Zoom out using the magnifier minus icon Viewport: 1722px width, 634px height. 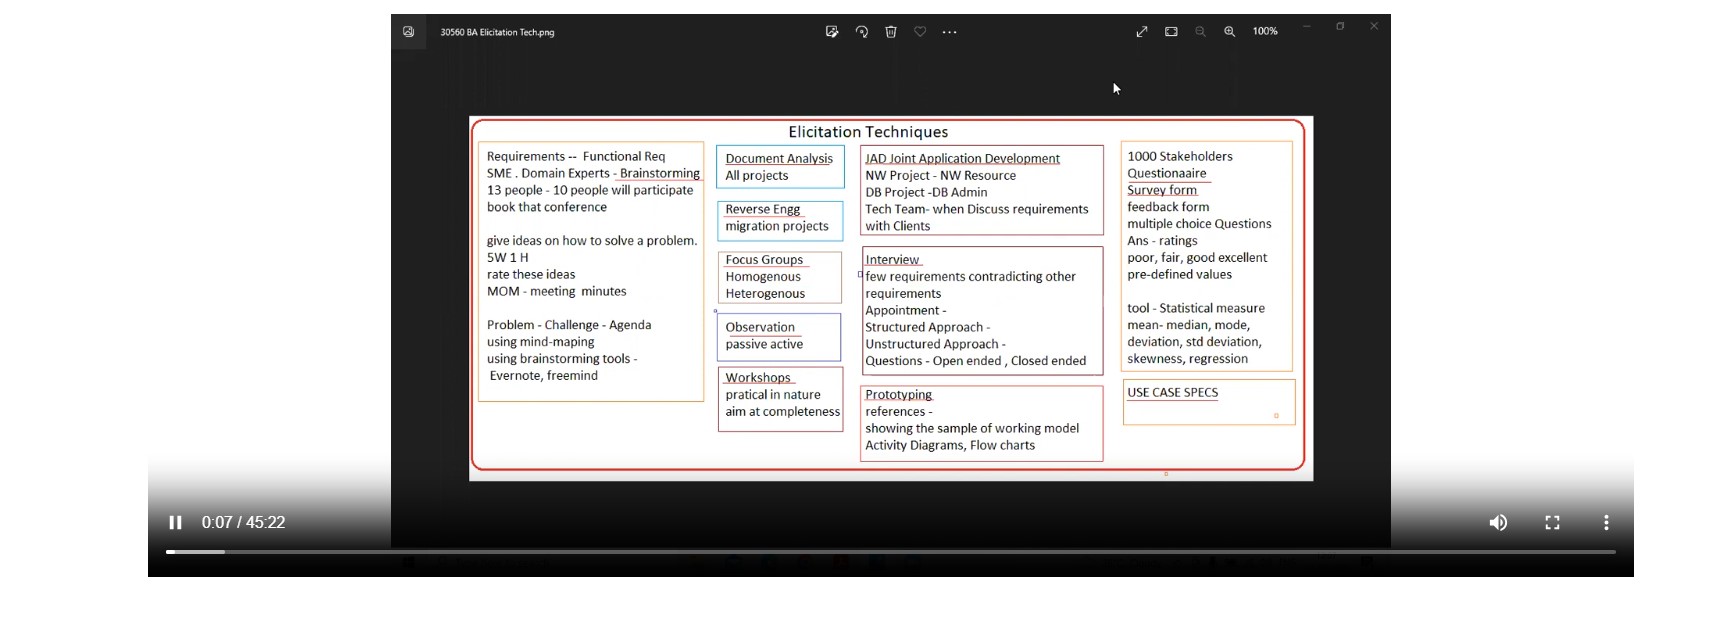1200,32
